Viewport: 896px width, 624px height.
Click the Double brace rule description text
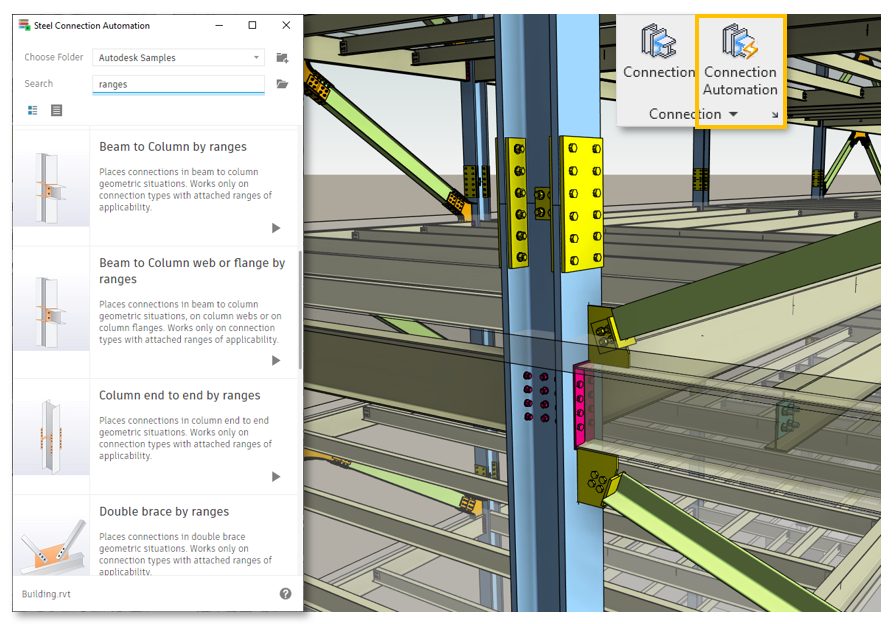pos(185,553)
